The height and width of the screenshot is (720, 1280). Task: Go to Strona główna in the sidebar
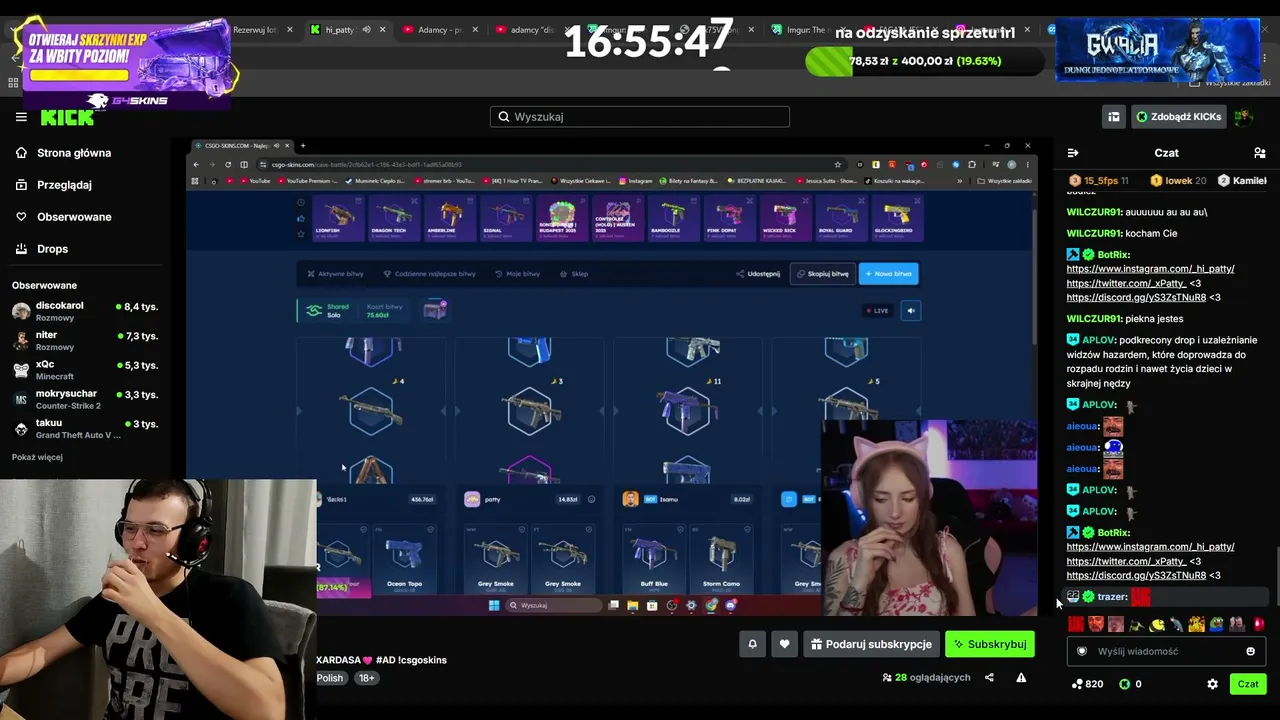click(x=74, y=153)
